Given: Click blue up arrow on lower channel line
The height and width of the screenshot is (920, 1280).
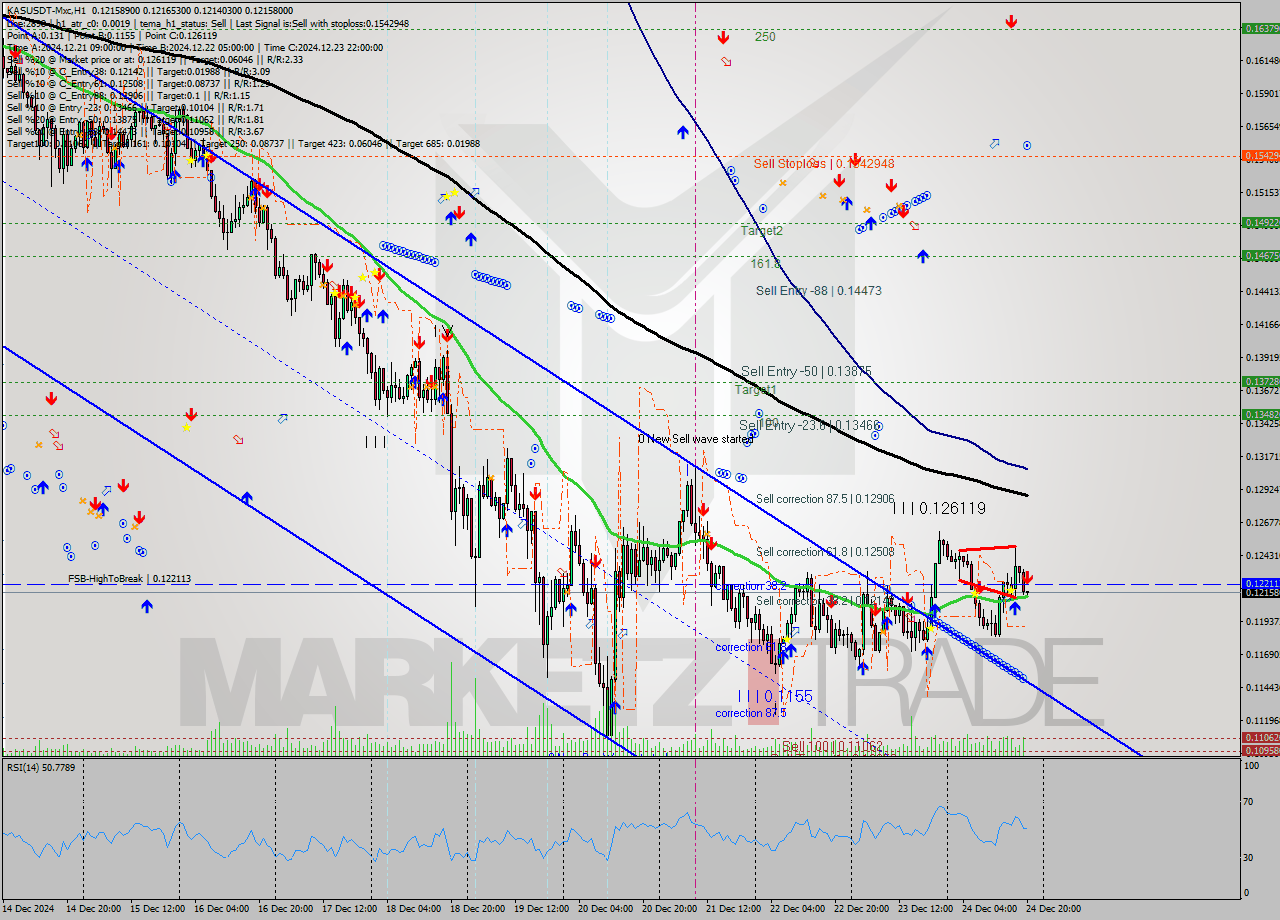Looking at the screenshot, I should tap(246, 497).
